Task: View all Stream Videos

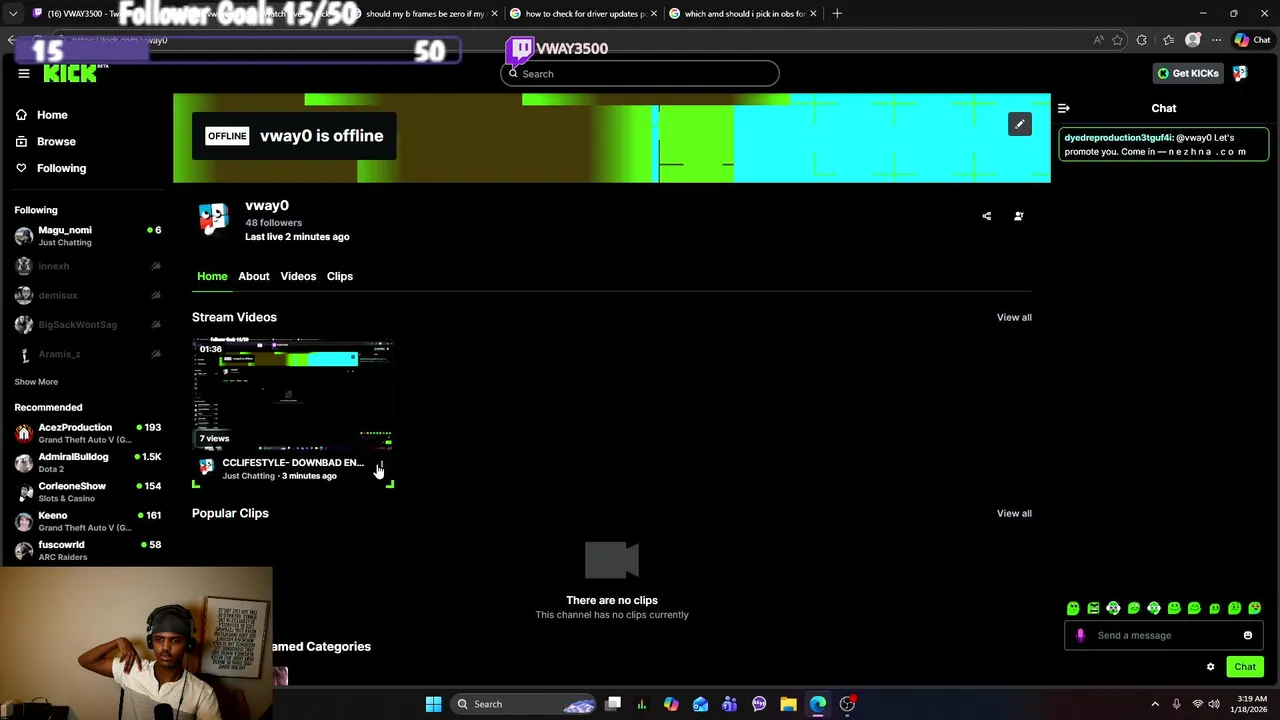Action: (x=1014, y=317)
